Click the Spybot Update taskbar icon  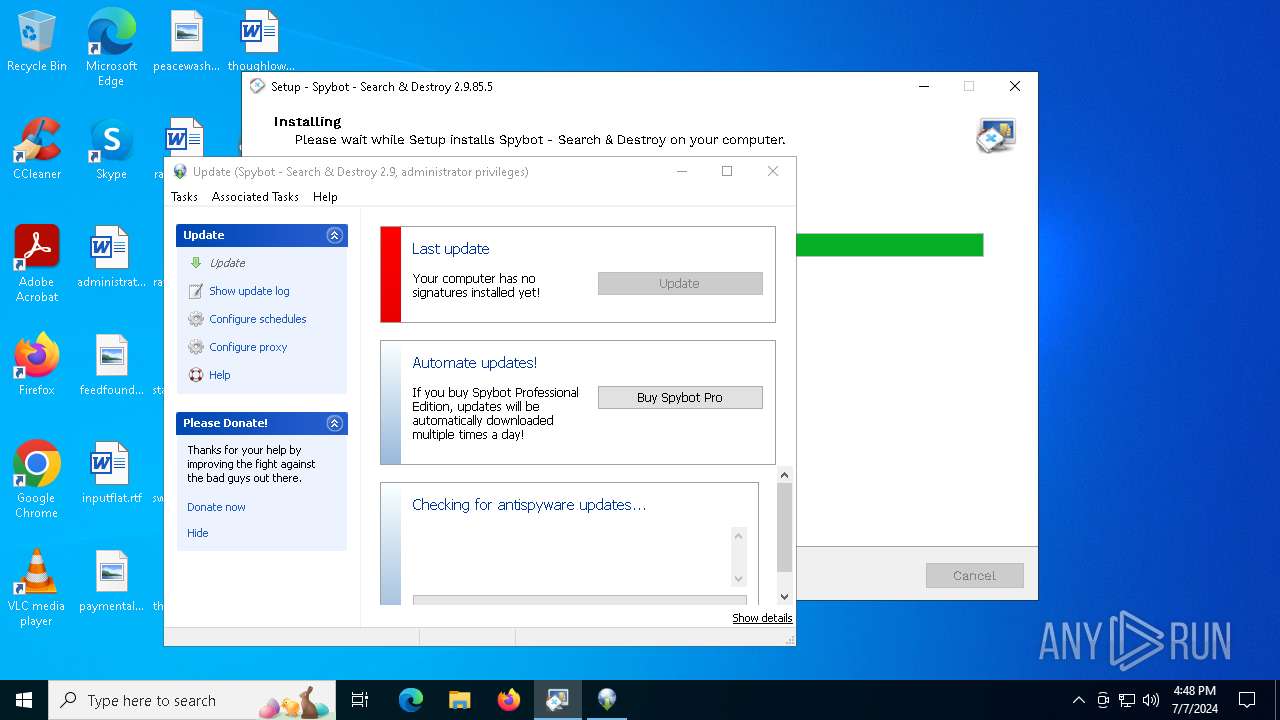[x=607, y=700]
